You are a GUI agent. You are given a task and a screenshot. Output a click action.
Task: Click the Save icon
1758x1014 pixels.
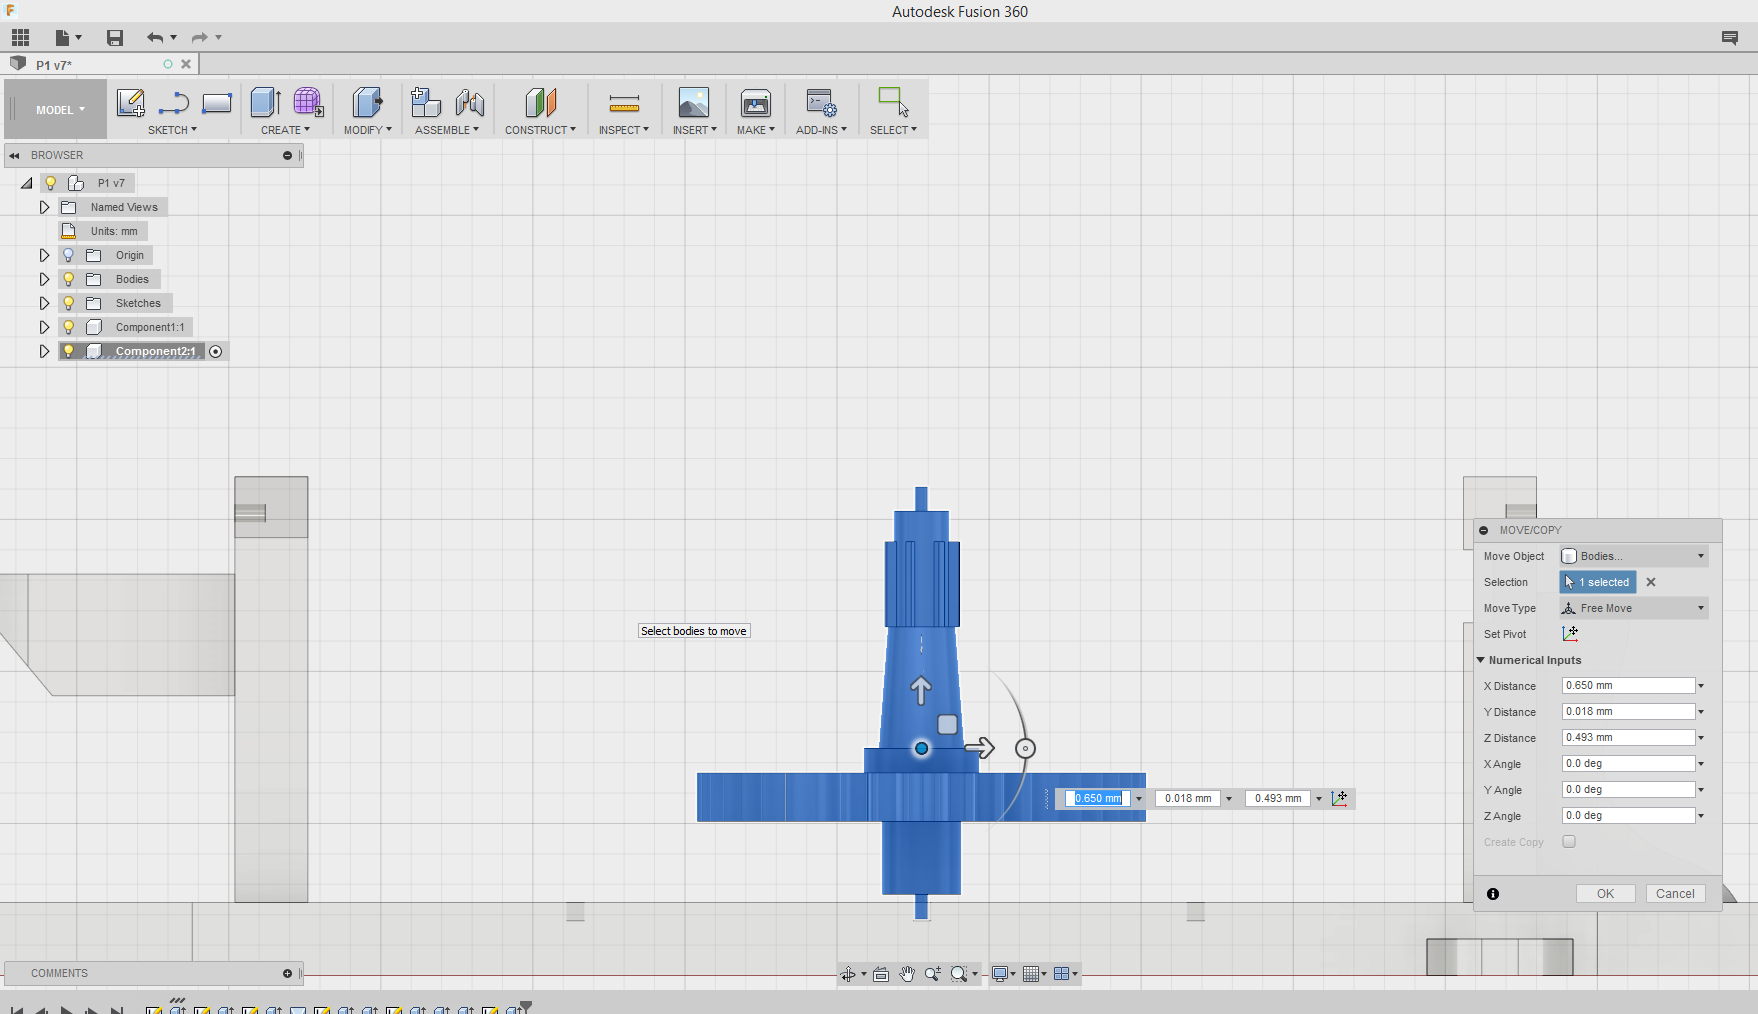pos(115,38)
